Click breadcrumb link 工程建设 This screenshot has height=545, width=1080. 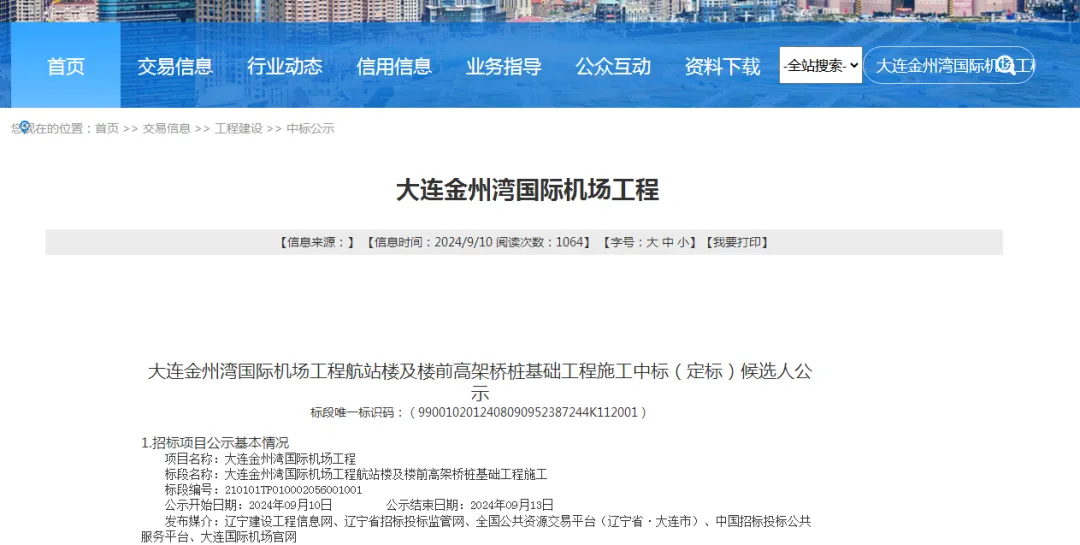tap(238, 128)
